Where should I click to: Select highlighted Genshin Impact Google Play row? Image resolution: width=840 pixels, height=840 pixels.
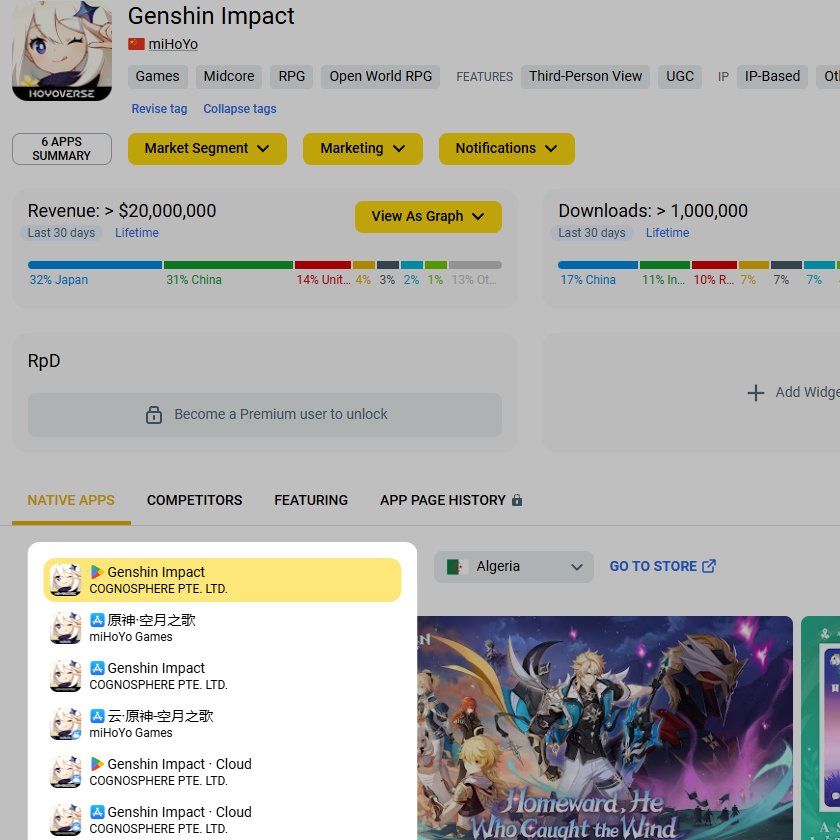click(222, 580)
